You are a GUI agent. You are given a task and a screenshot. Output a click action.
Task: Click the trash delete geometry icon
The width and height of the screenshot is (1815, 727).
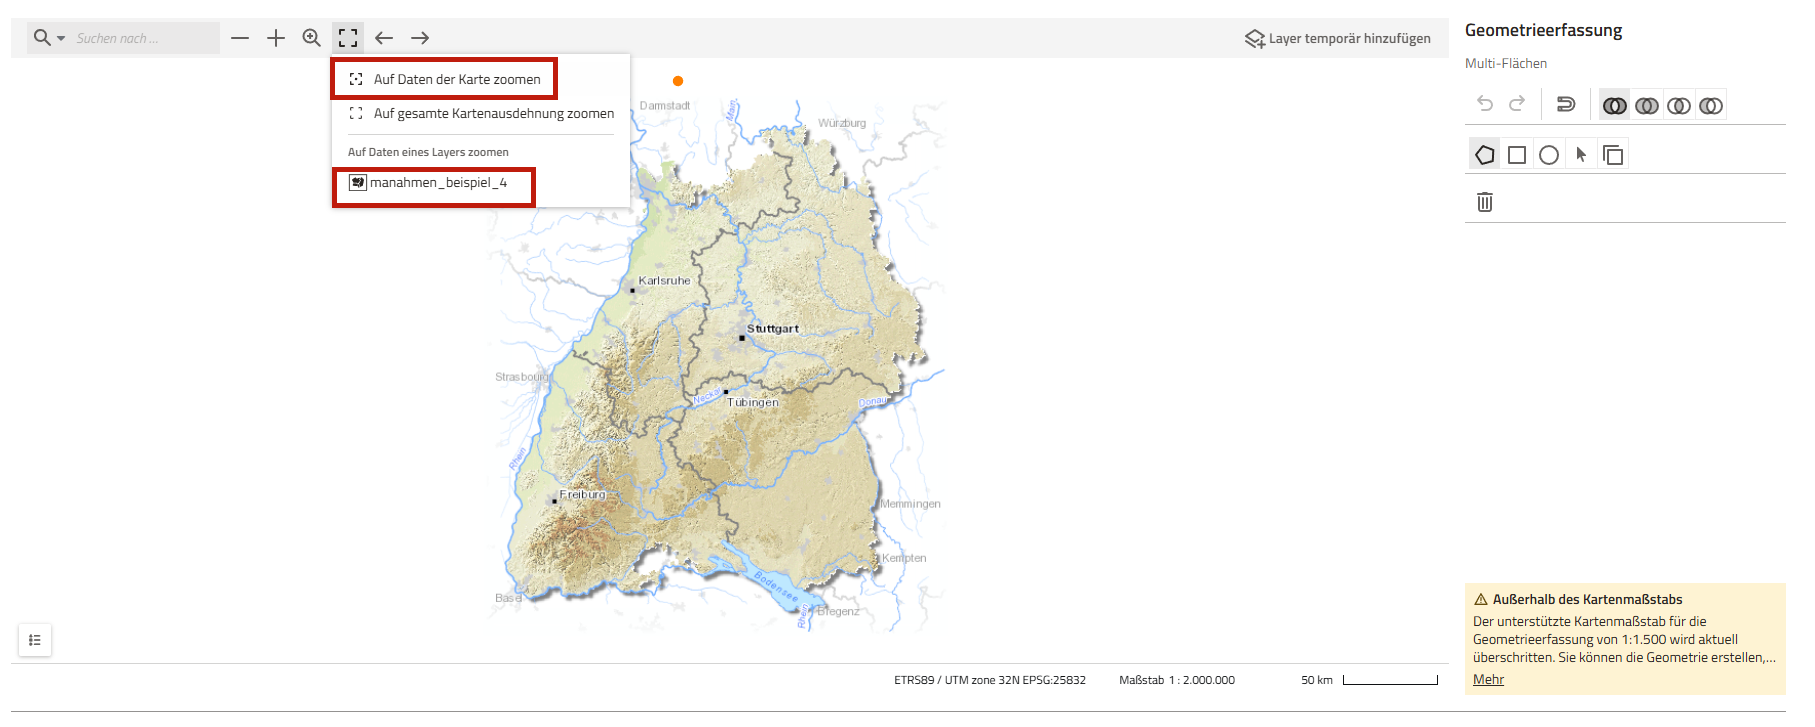click(x=1485, y=202)
